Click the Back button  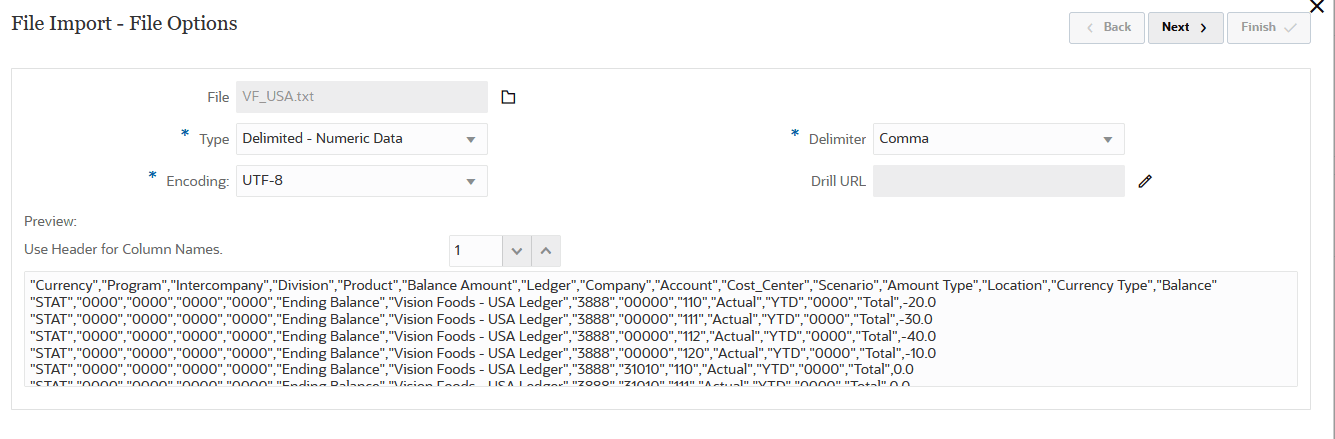(x=1107, y=28)
